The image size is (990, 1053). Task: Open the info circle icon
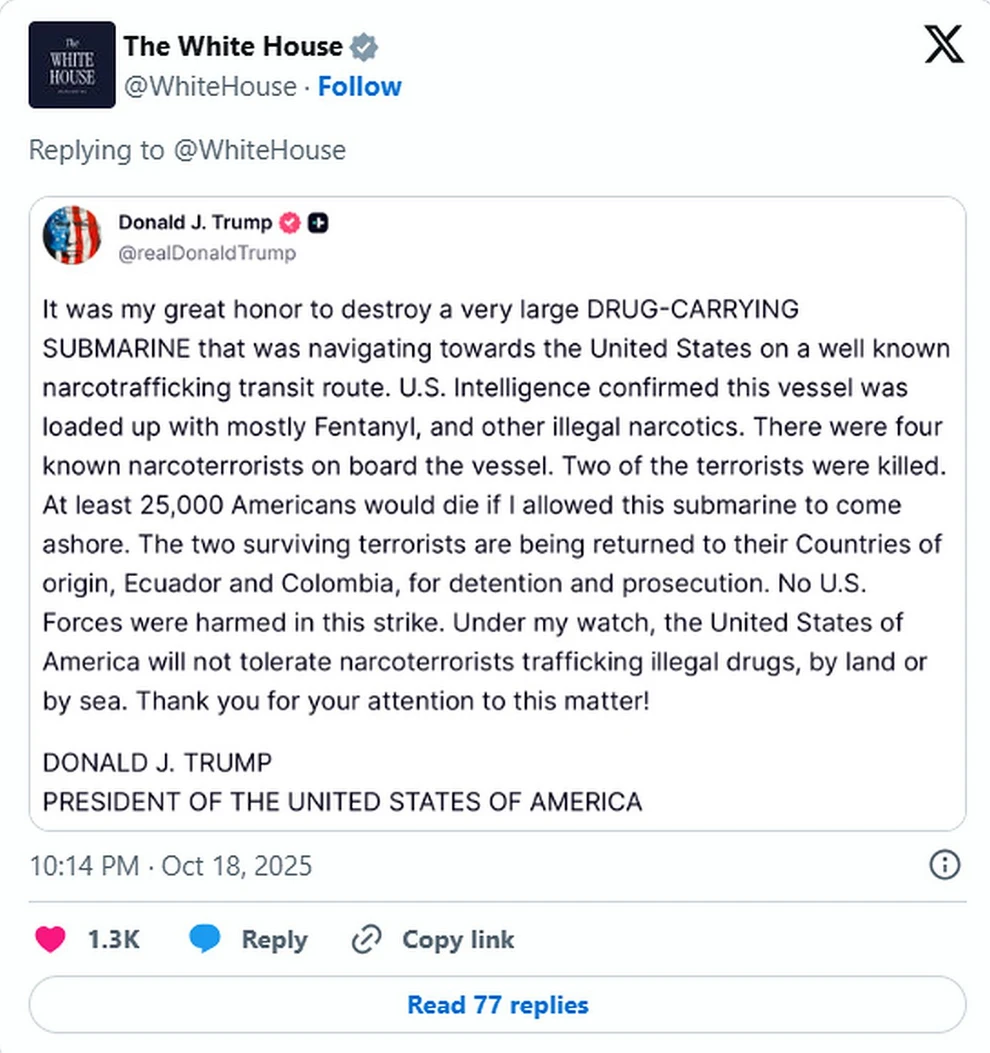pos(945,864)
